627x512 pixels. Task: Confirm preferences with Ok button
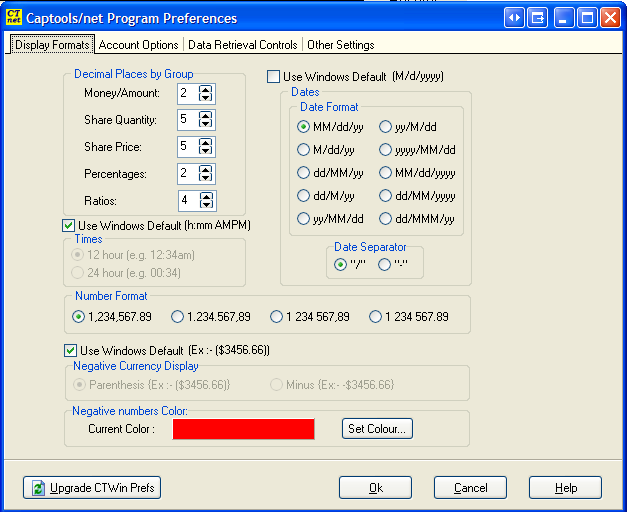(x=375, y=488)
